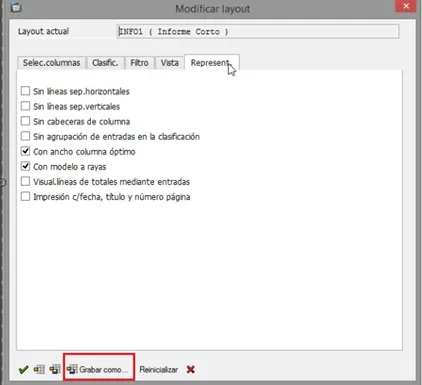The width and height of the screenshot is (422, 385).
Task: Click the Layout actual field INFO1
Action: pyautogui.click(x=258, y=32)
